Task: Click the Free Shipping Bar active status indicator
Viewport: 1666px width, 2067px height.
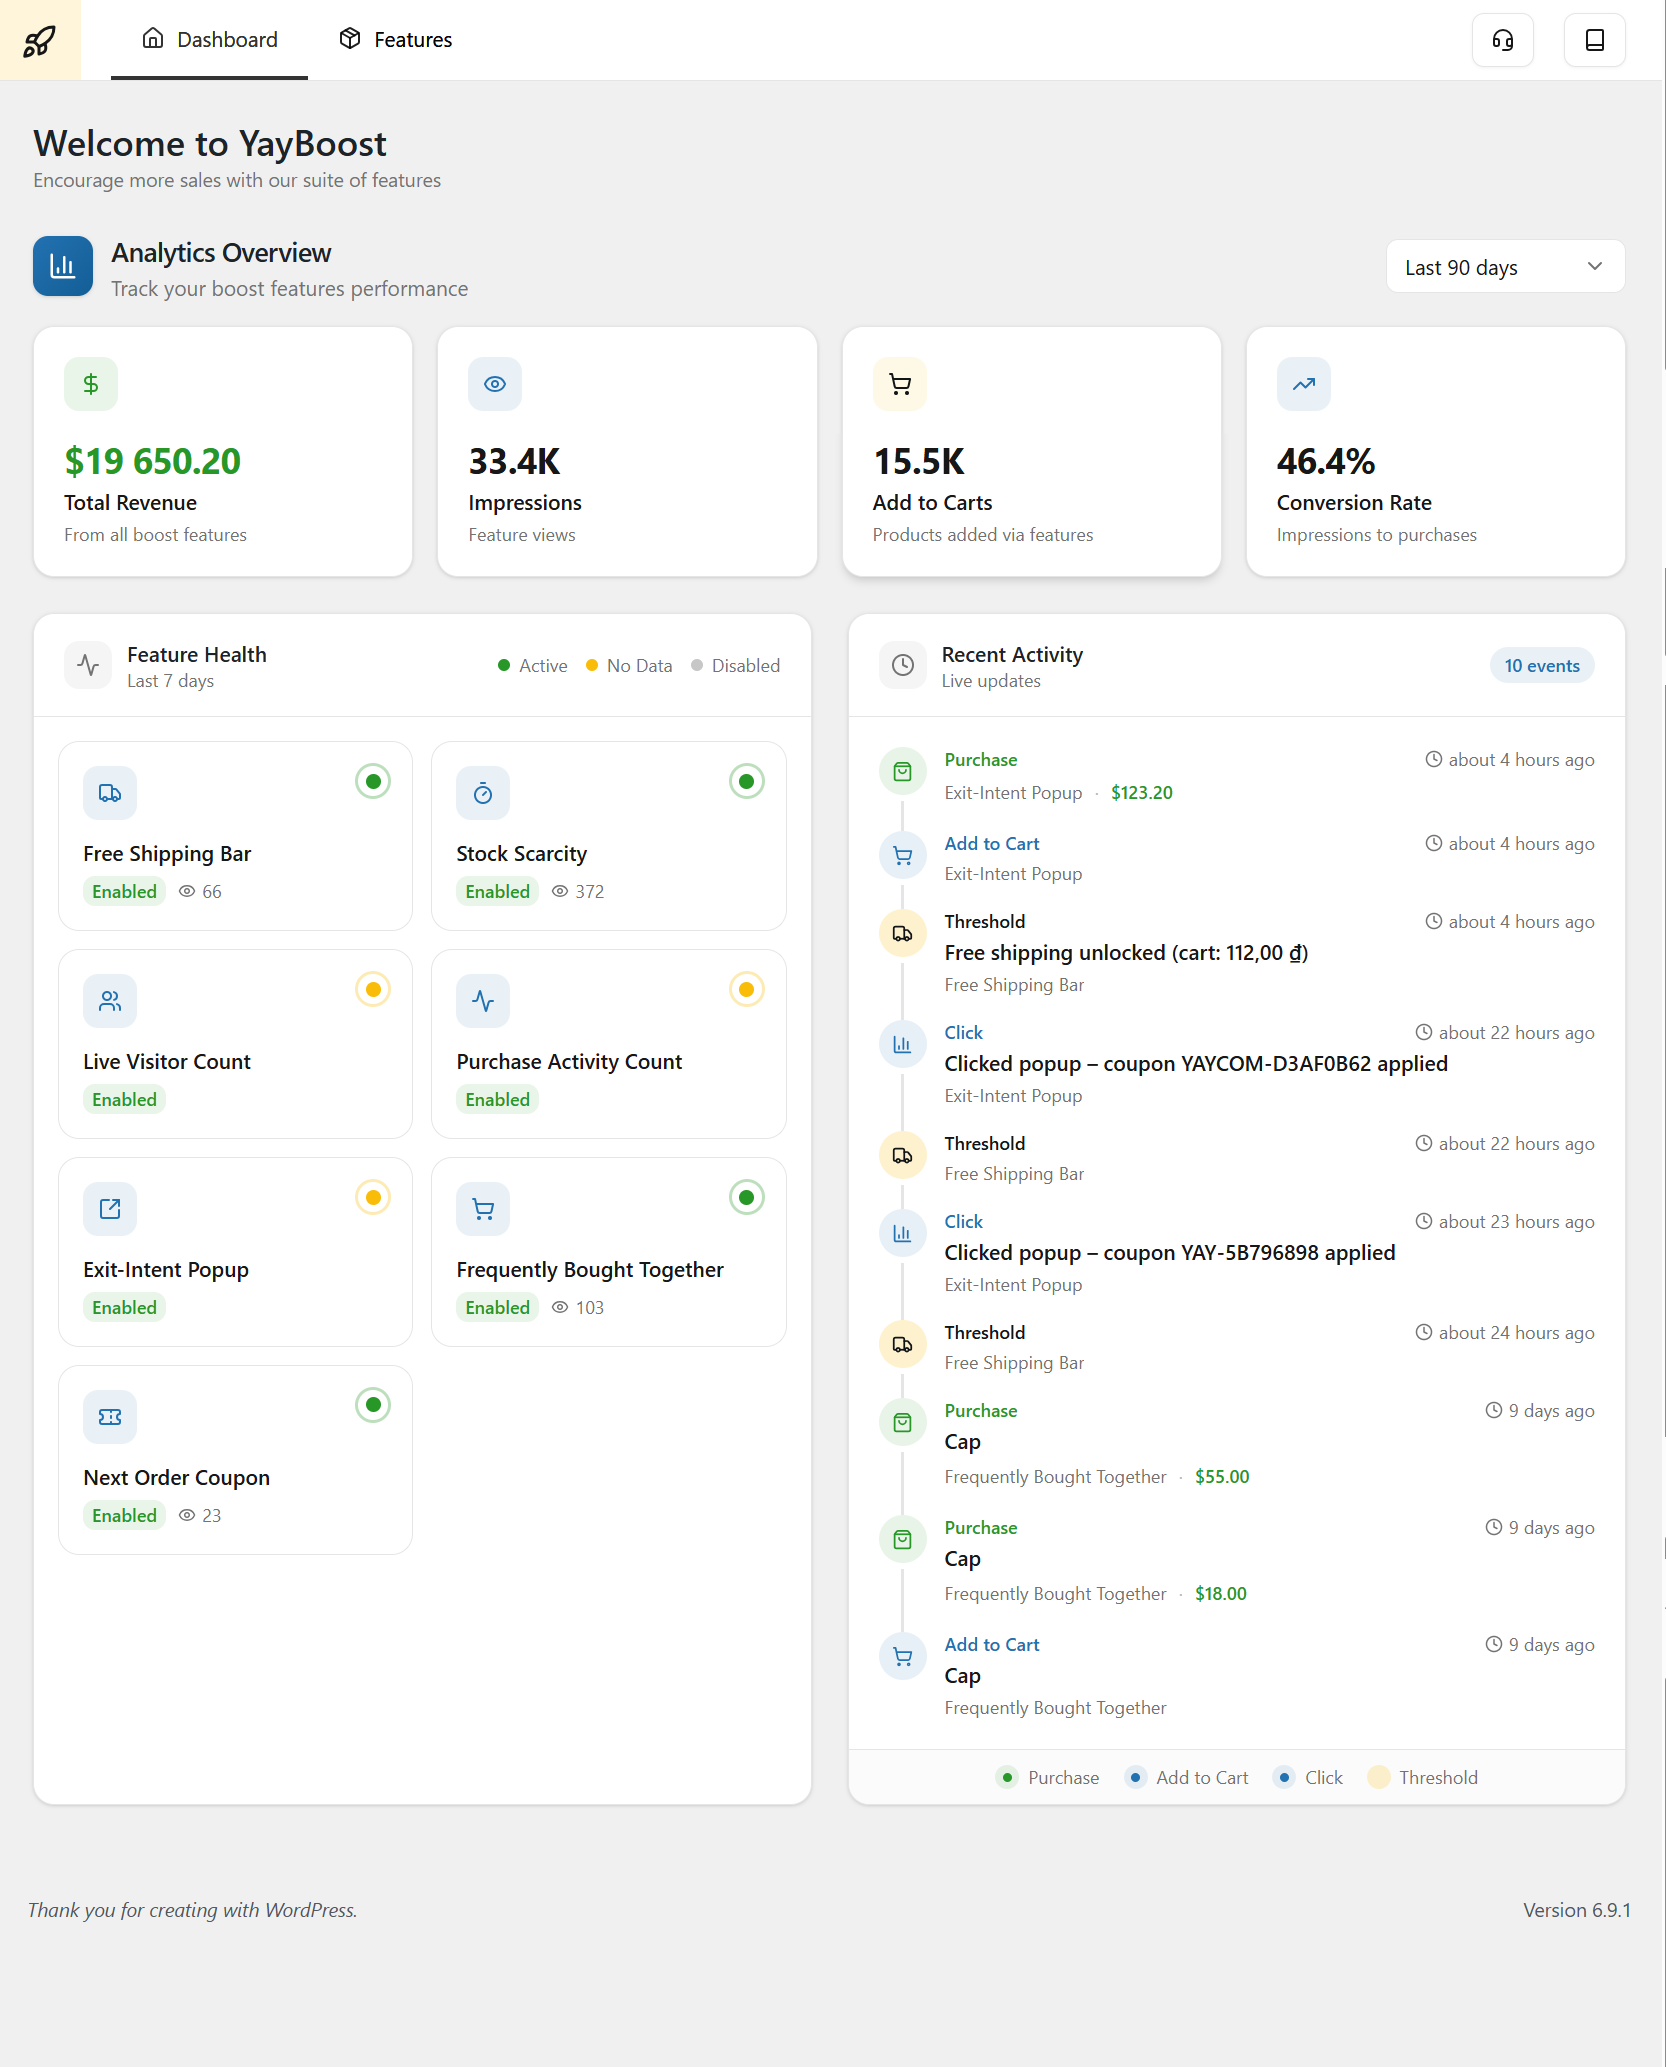Action: [373, 781]
